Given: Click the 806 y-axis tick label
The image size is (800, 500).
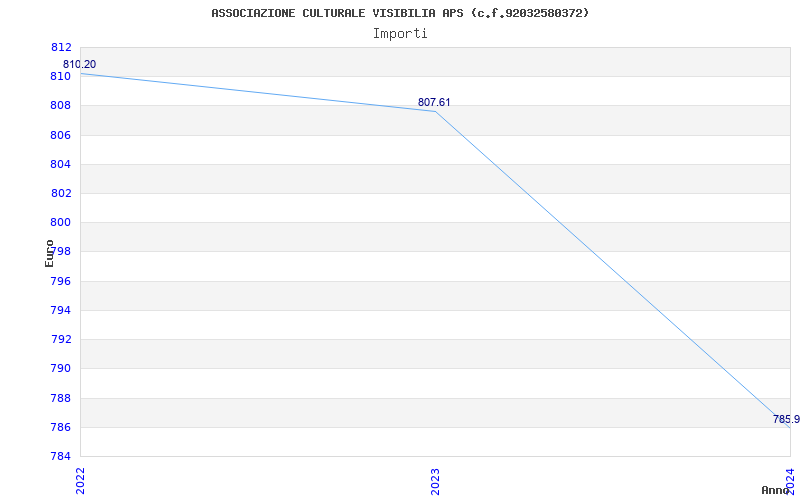Looking at the screenshot, I should 61,135.
